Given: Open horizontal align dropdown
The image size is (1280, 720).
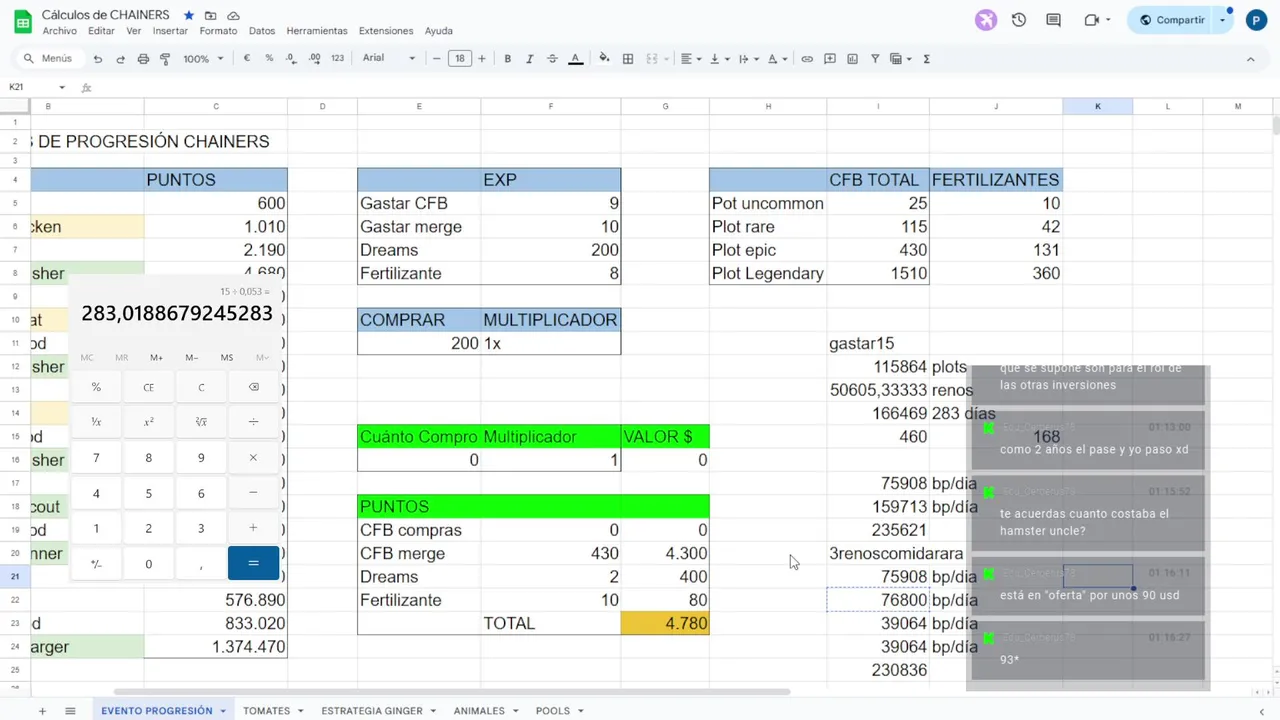Looking at the screenshot, I should pyautogui.click(x=691, y=59).
